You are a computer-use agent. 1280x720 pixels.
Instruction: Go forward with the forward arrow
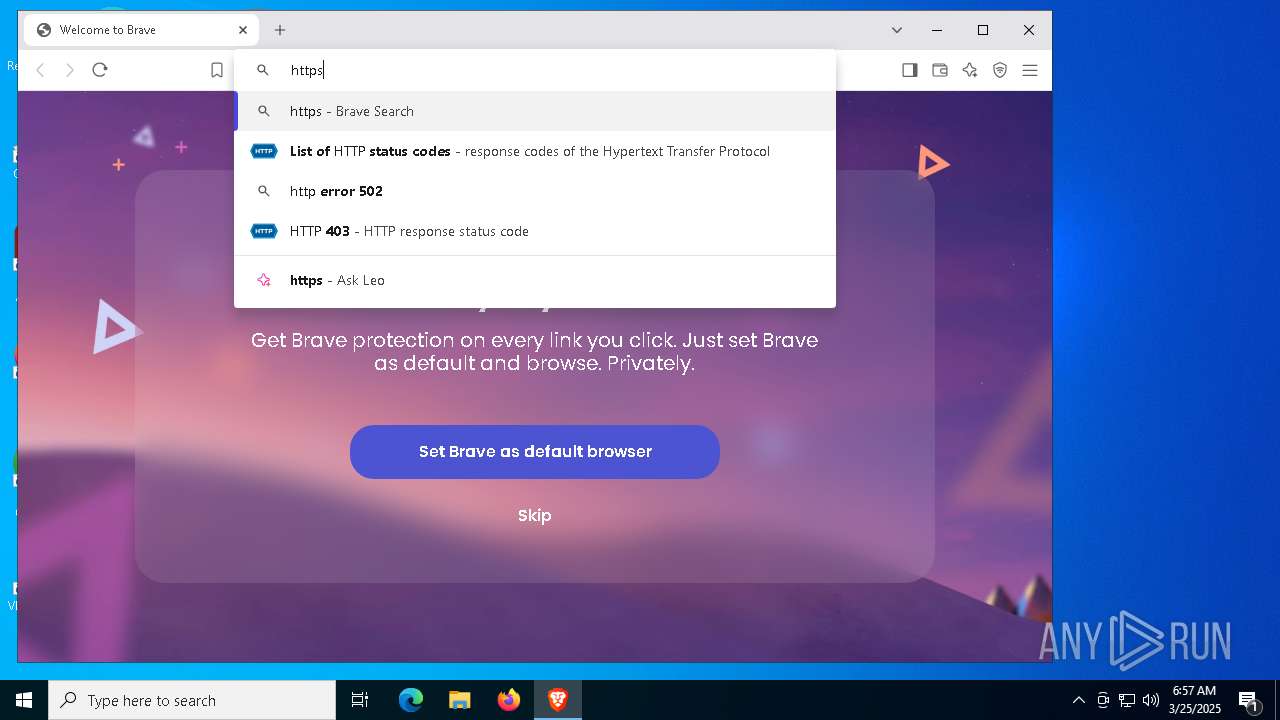click(x=70, y=70)
